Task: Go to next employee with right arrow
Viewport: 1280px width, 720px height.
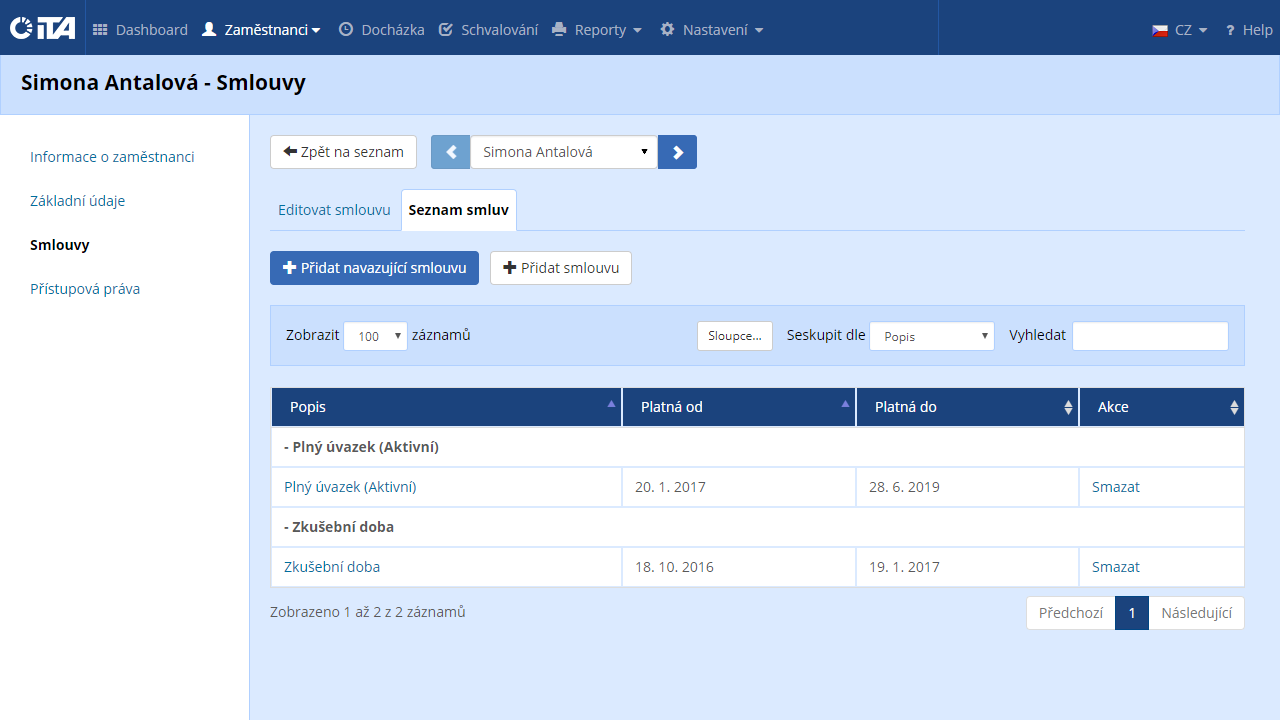Action: (678, 152)
